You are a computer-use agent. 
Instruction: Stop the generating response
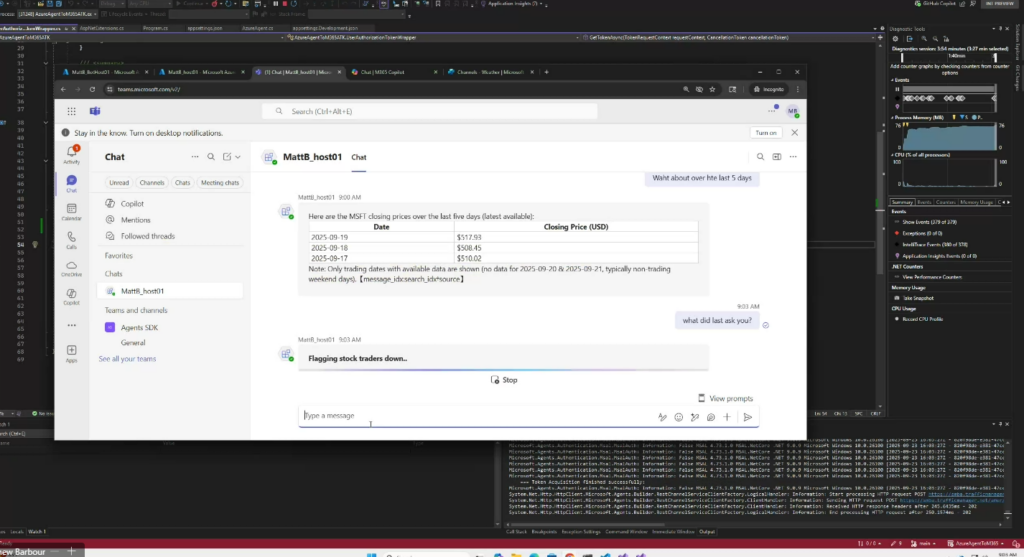504,380
